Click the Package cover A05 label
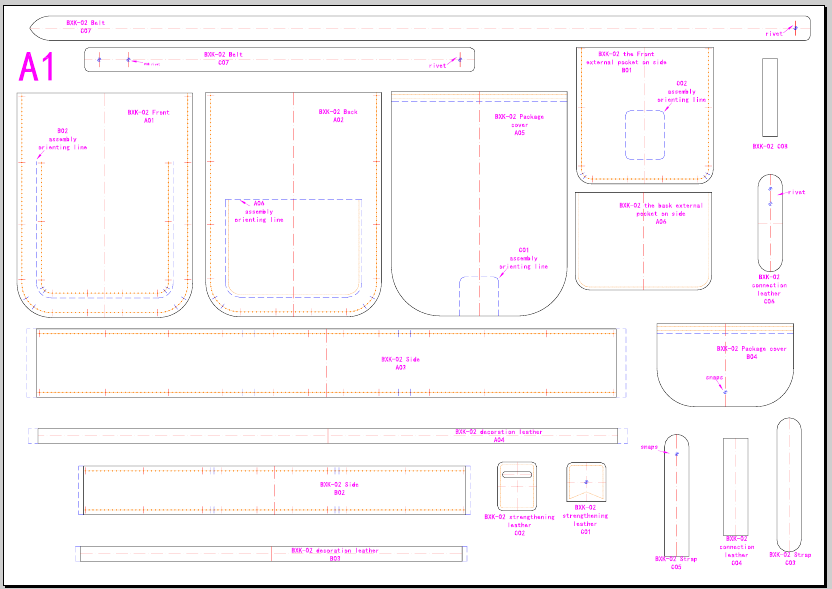The height and width of the screenshot is (589, 832). click(519, 124)
